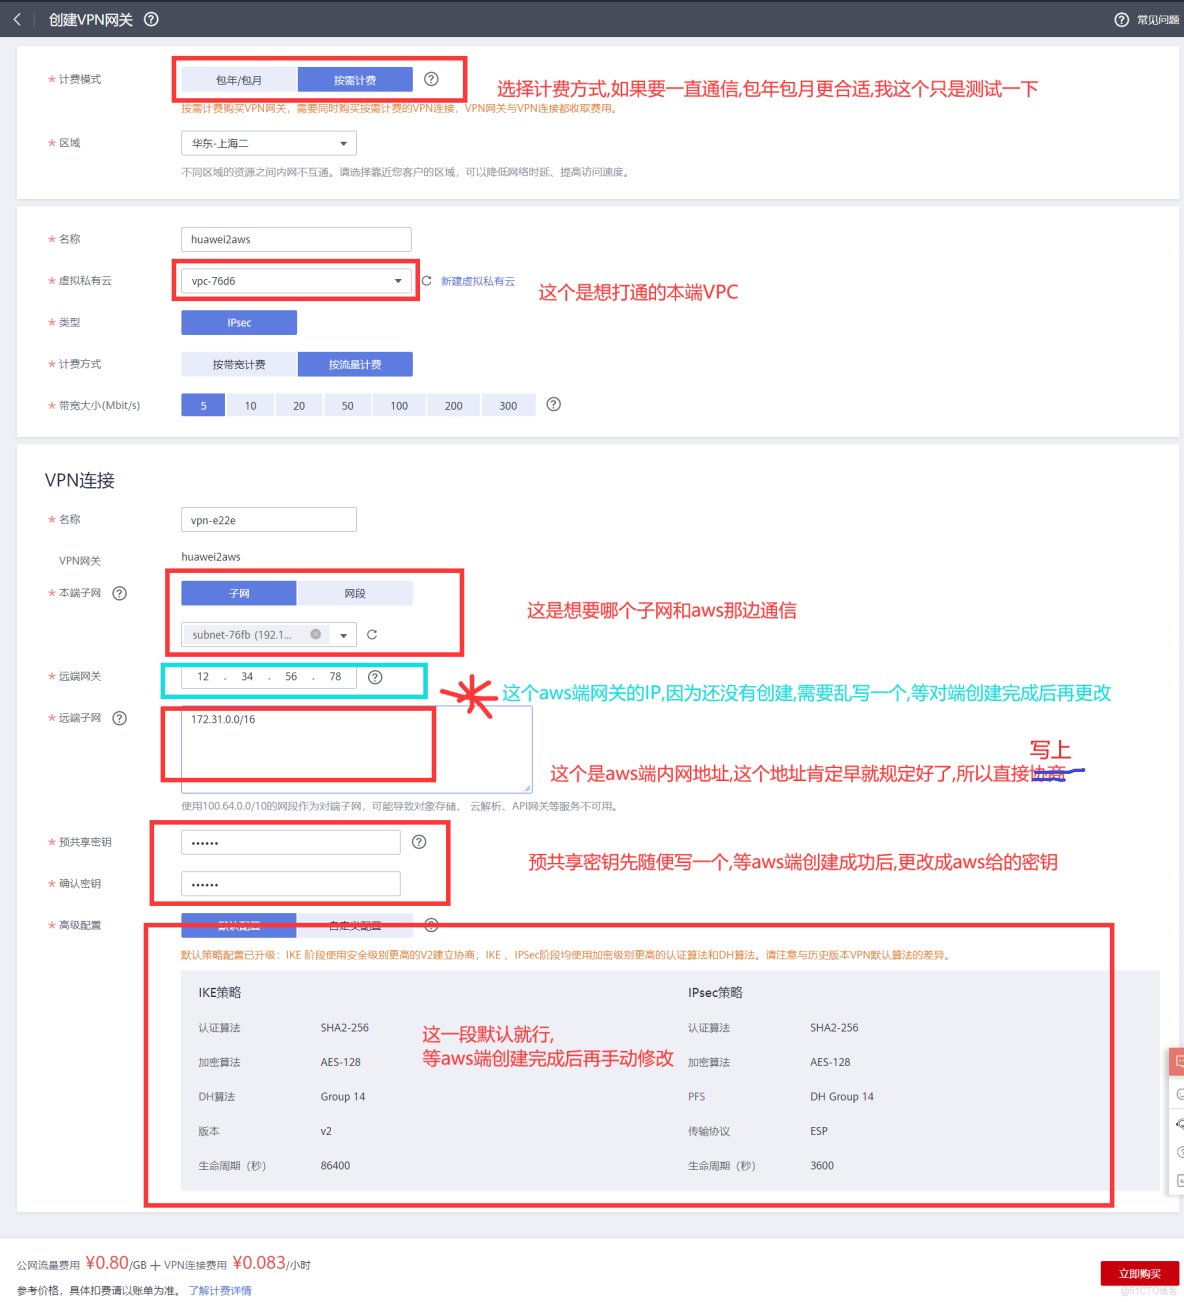1184x1302 pixels.
Task: Click help icon next to billing mode
Action: click(431, 79)
